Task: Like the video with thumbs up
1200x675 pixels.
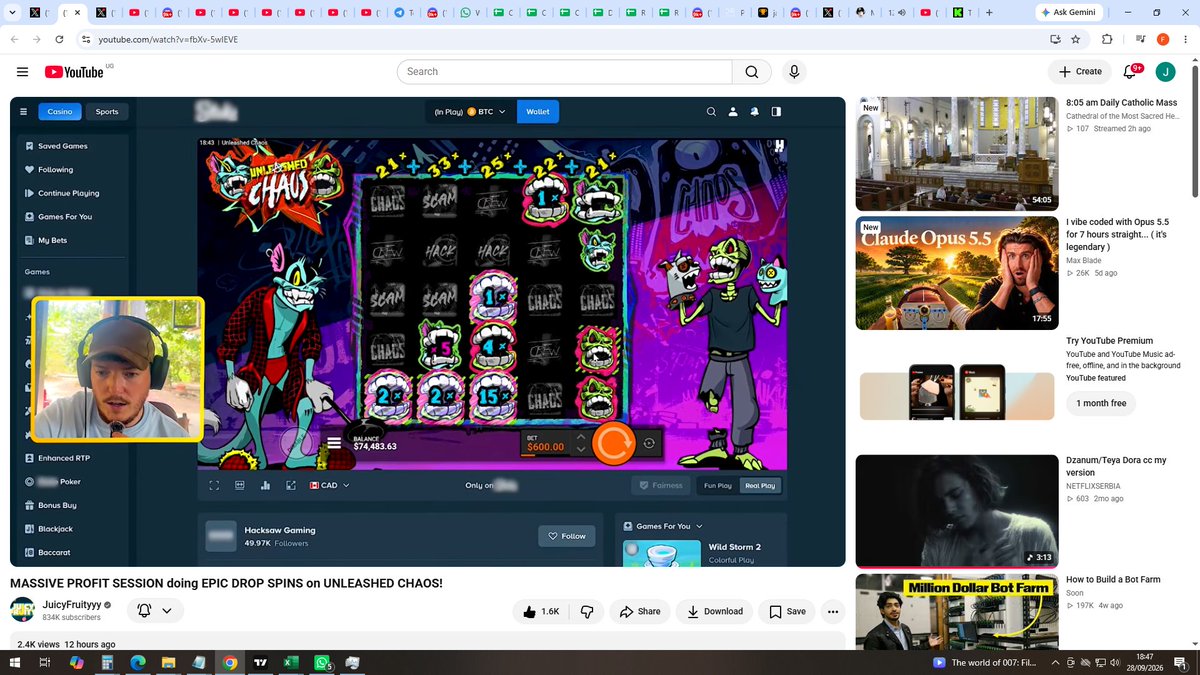Action: point(542,611)
